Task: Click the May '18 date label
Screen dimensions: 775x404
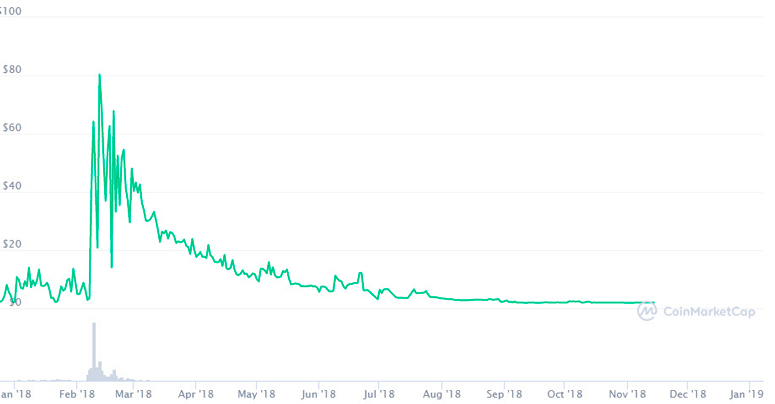Action: (x=257, y=394)
